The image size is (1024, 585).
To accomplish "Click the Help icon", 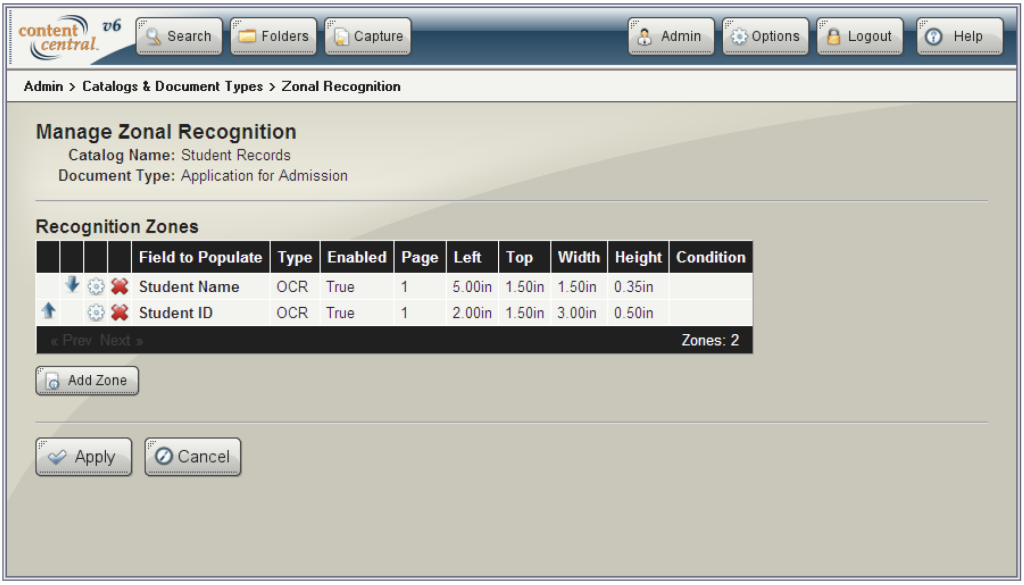I will (958, 36).
